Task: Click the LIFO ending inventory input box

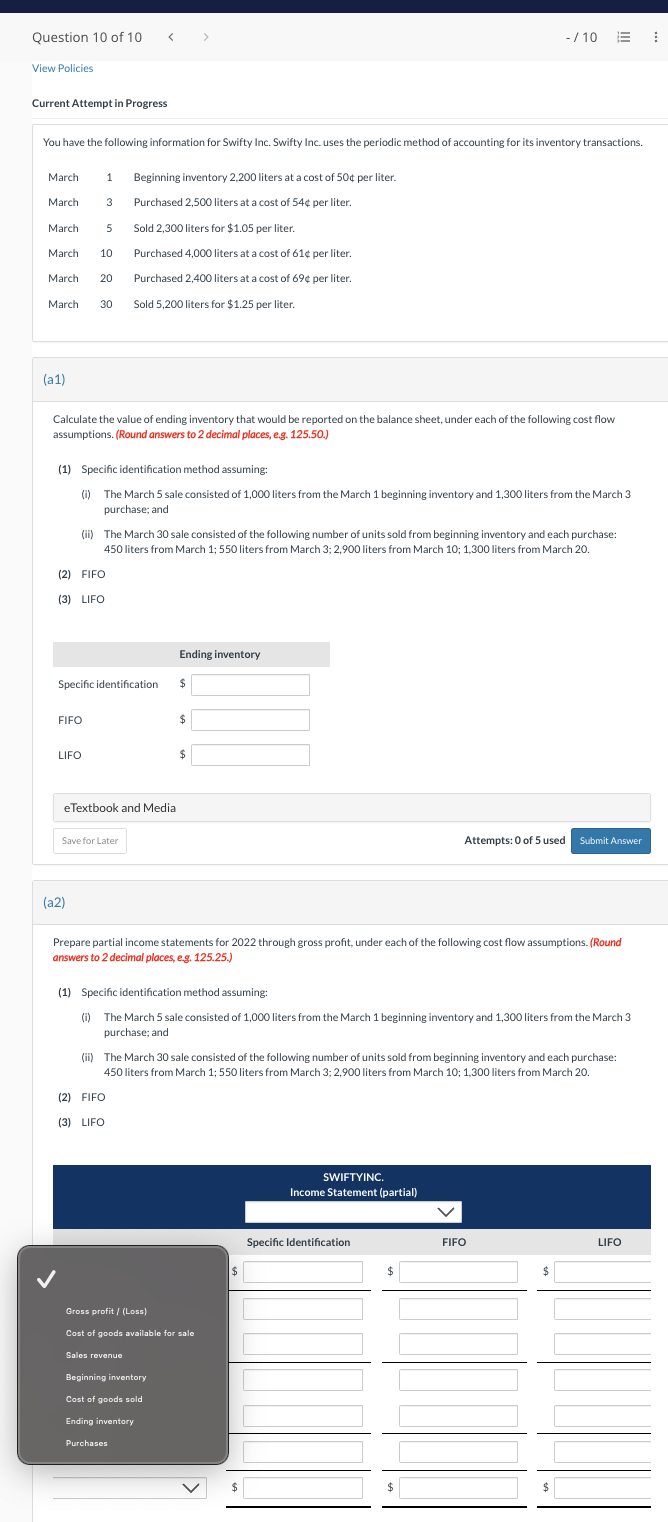Action: click(249, 755)
